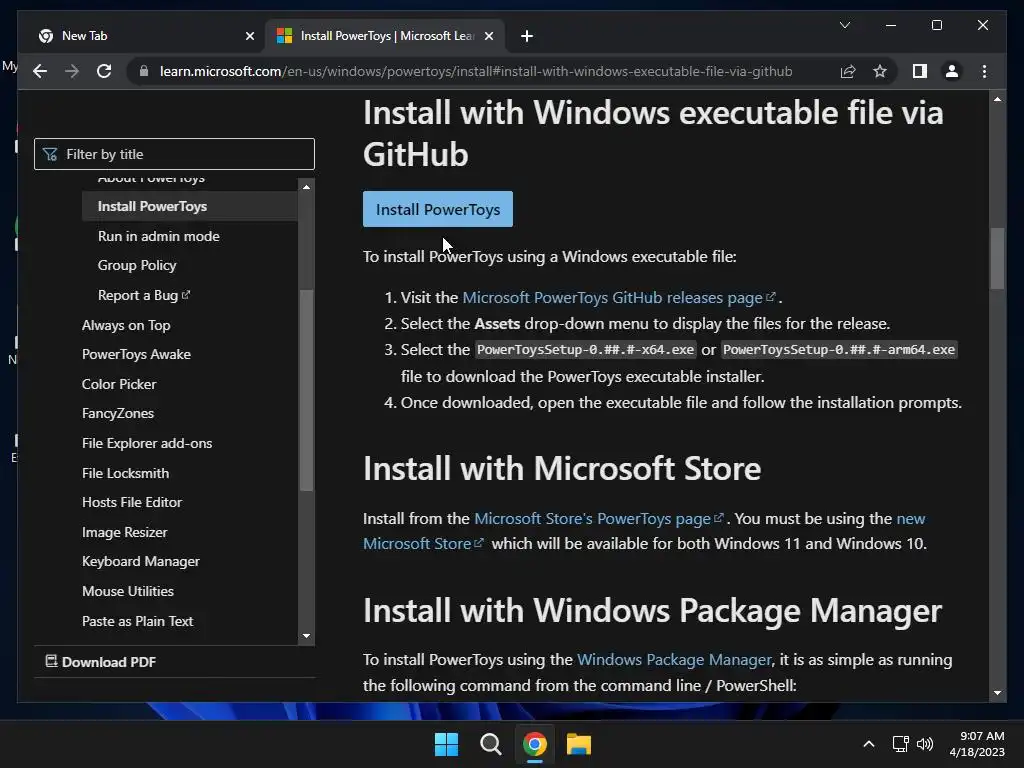This screenshot has width=1024, height=768.
Task: Share this page via the share icon
Action: [x=848, y=71]
